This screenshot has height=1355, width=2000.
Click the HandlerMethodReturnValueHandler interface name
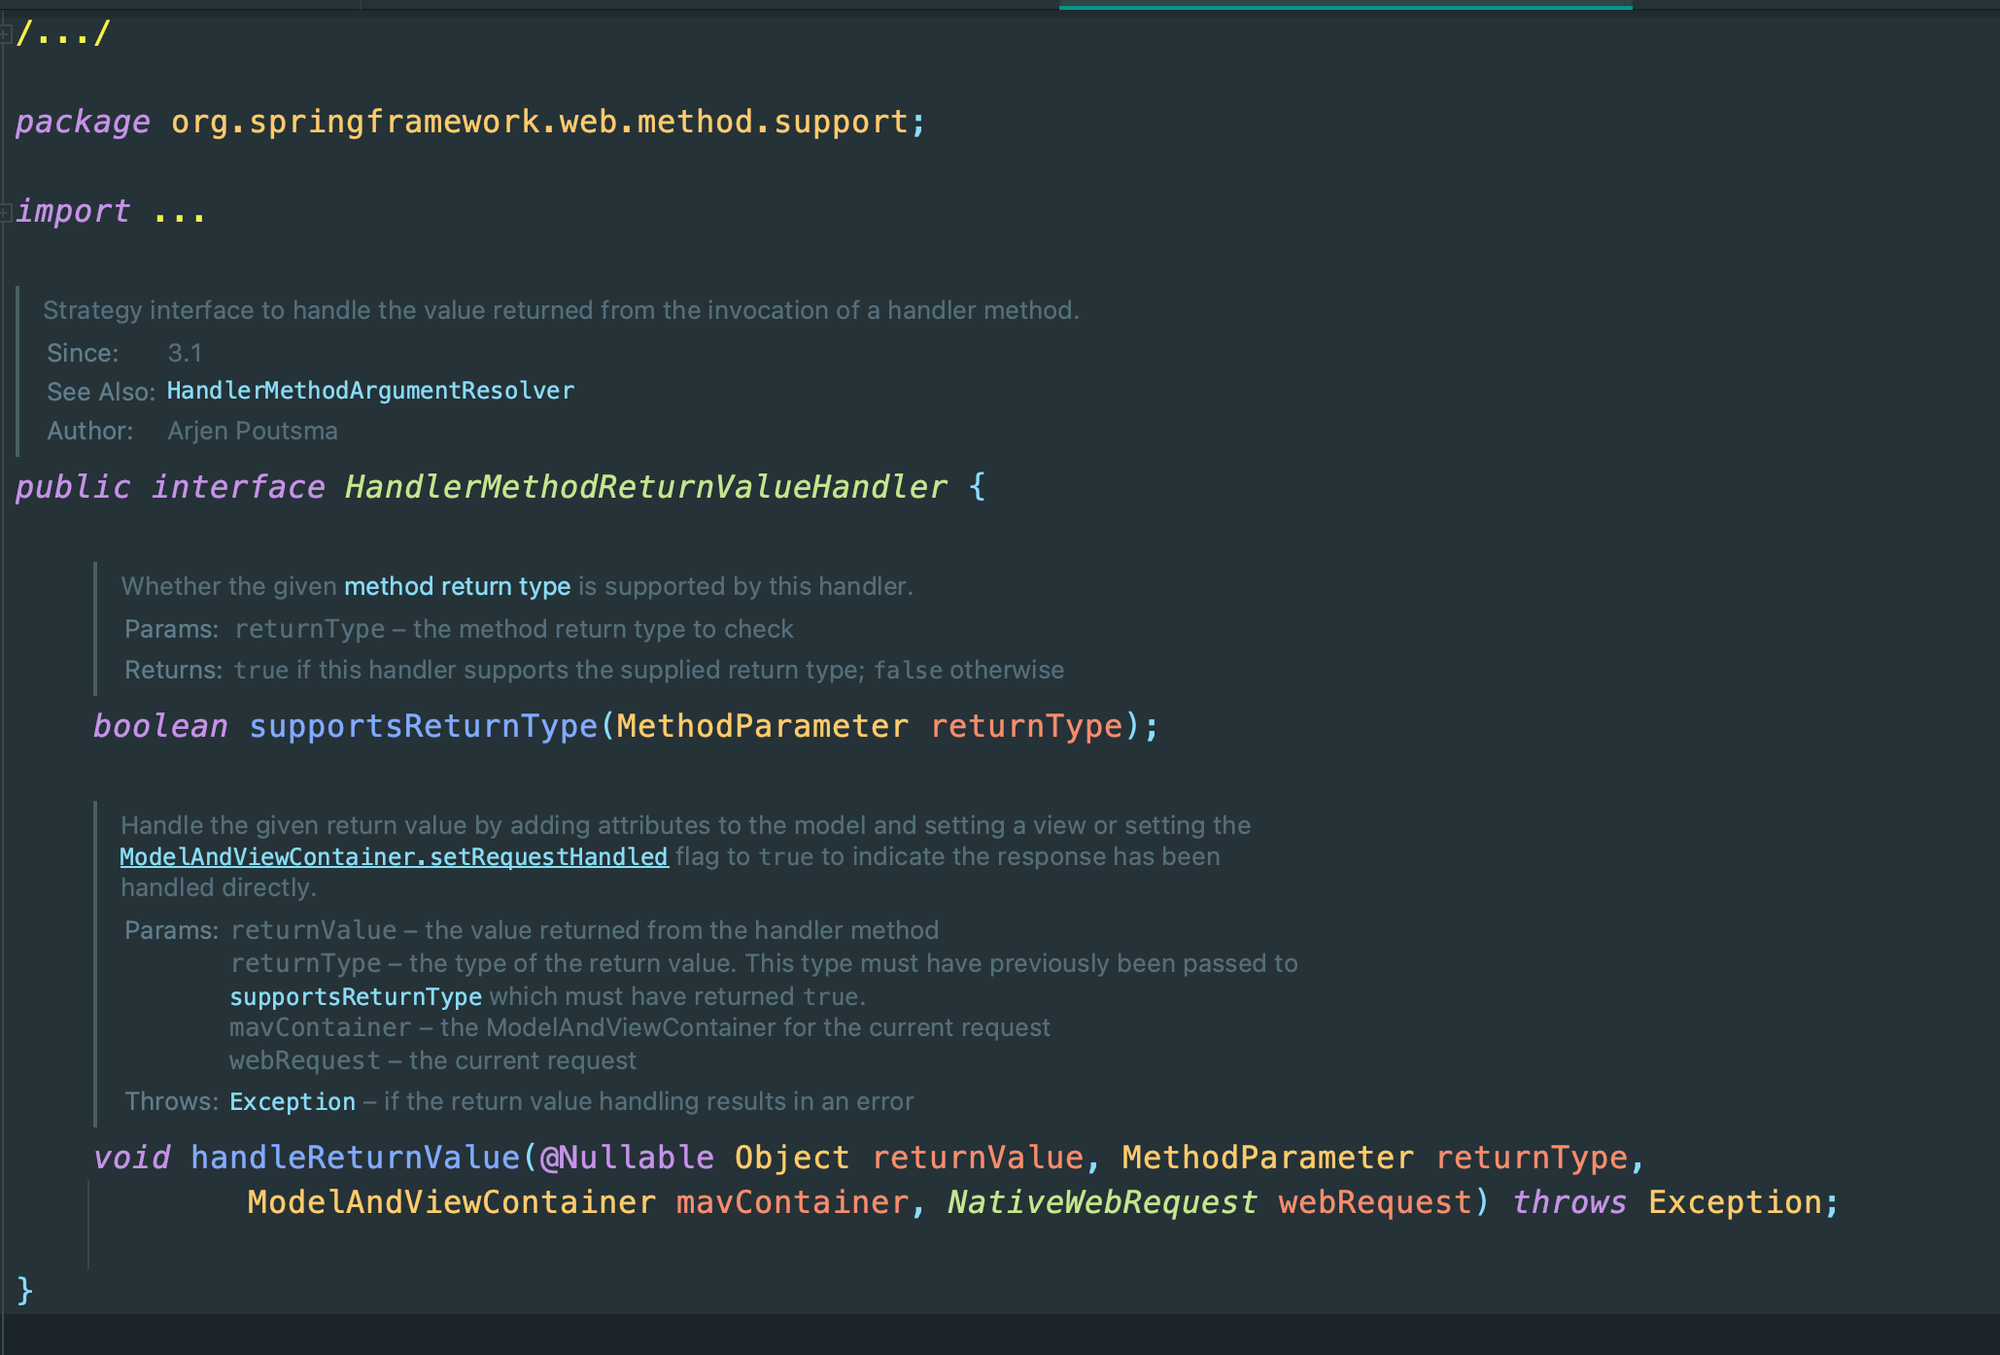(x=645, y=487)
